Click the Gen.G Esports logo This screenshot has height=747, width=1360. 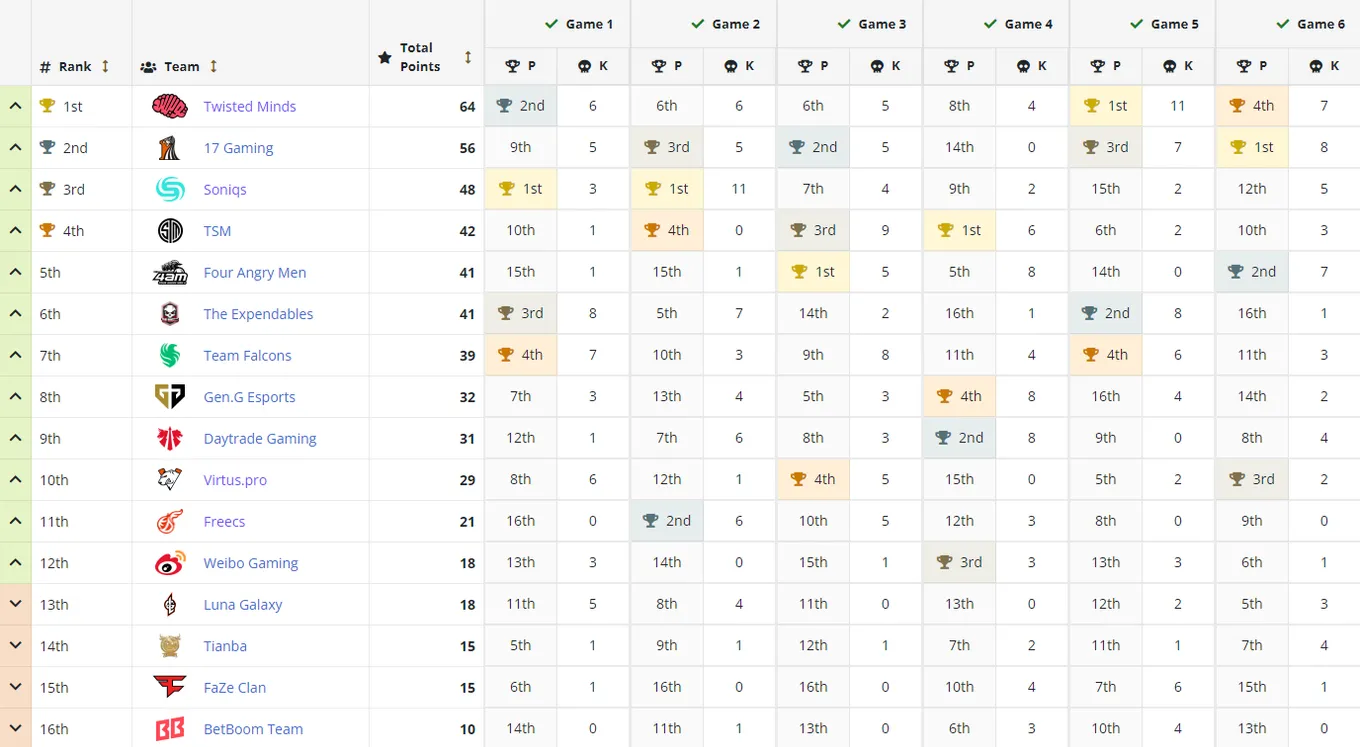(170, 397)
